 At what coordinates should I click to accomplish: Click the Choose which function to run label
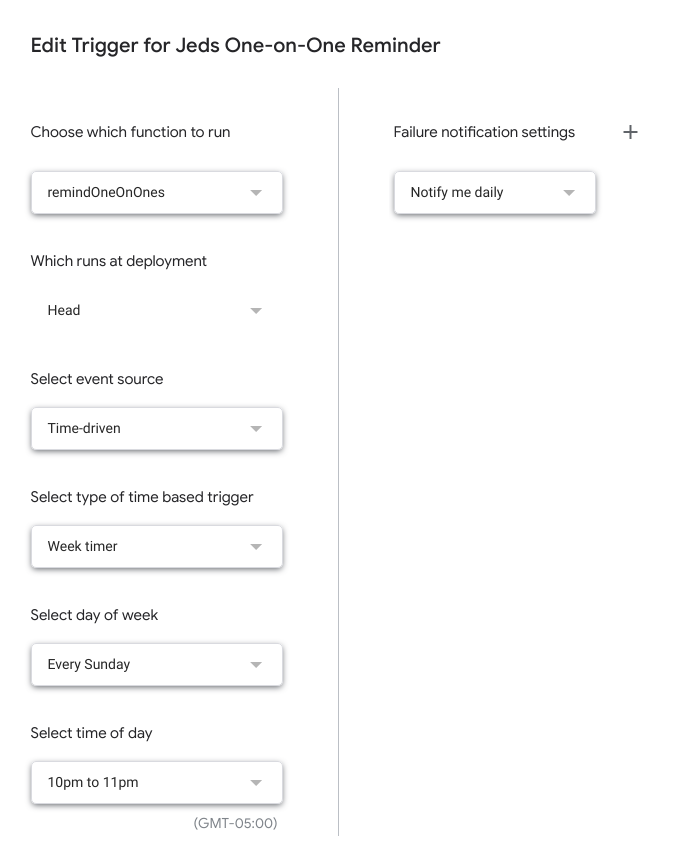[x=130, y=132]
